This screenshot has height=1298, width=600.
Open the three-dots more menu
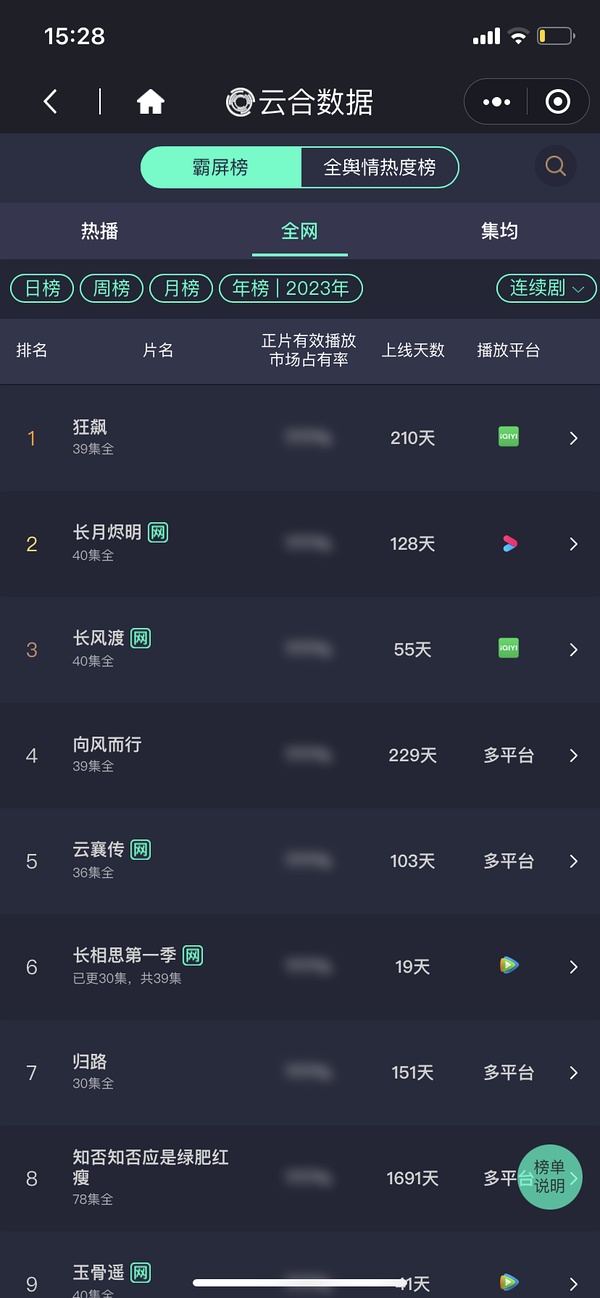pos(496,101)
